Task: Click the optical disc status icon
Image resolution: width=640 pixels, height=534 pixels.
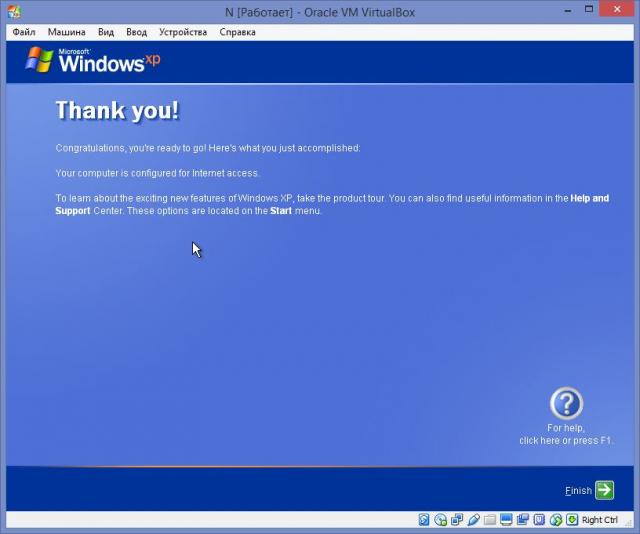Action: coord(440,519)
